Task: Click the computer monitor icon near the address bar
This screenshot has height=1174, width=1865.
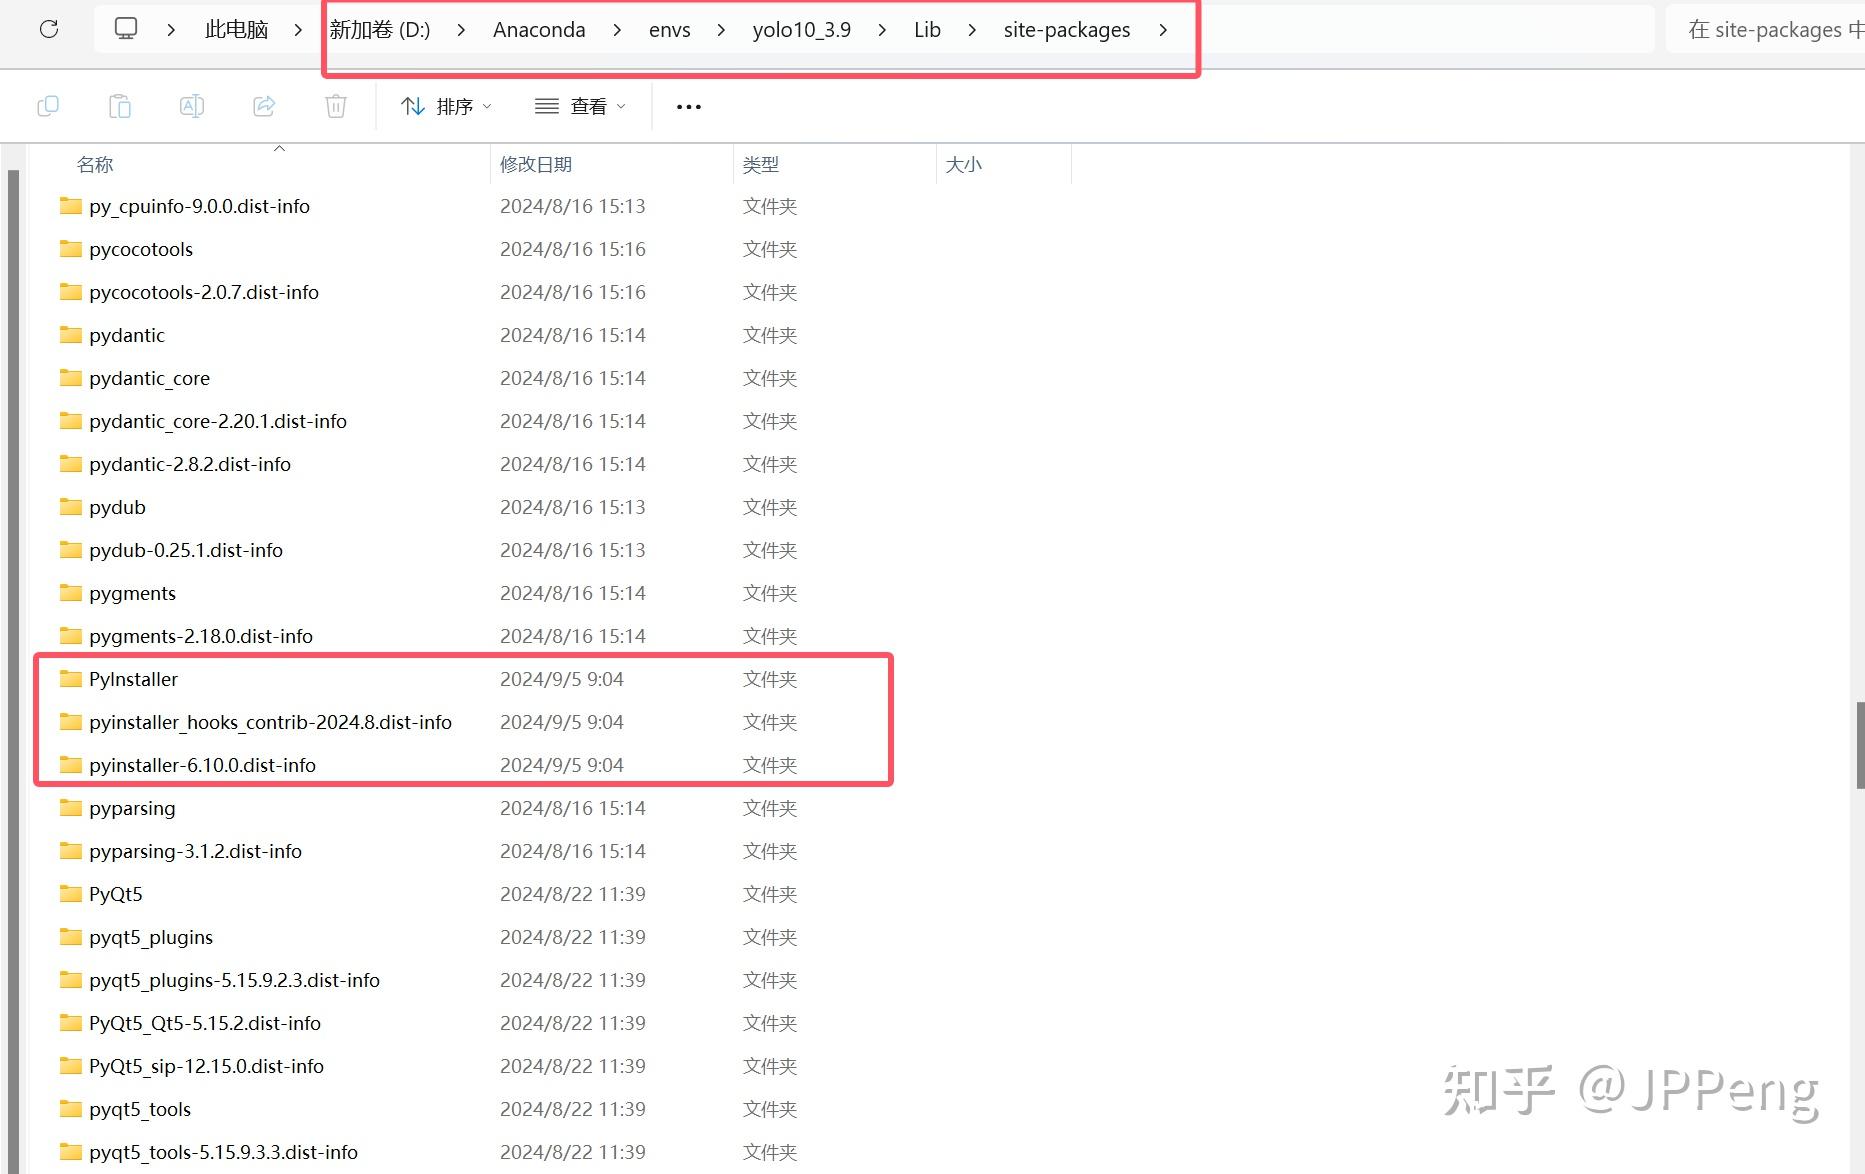Action: (x=124, y=29)
